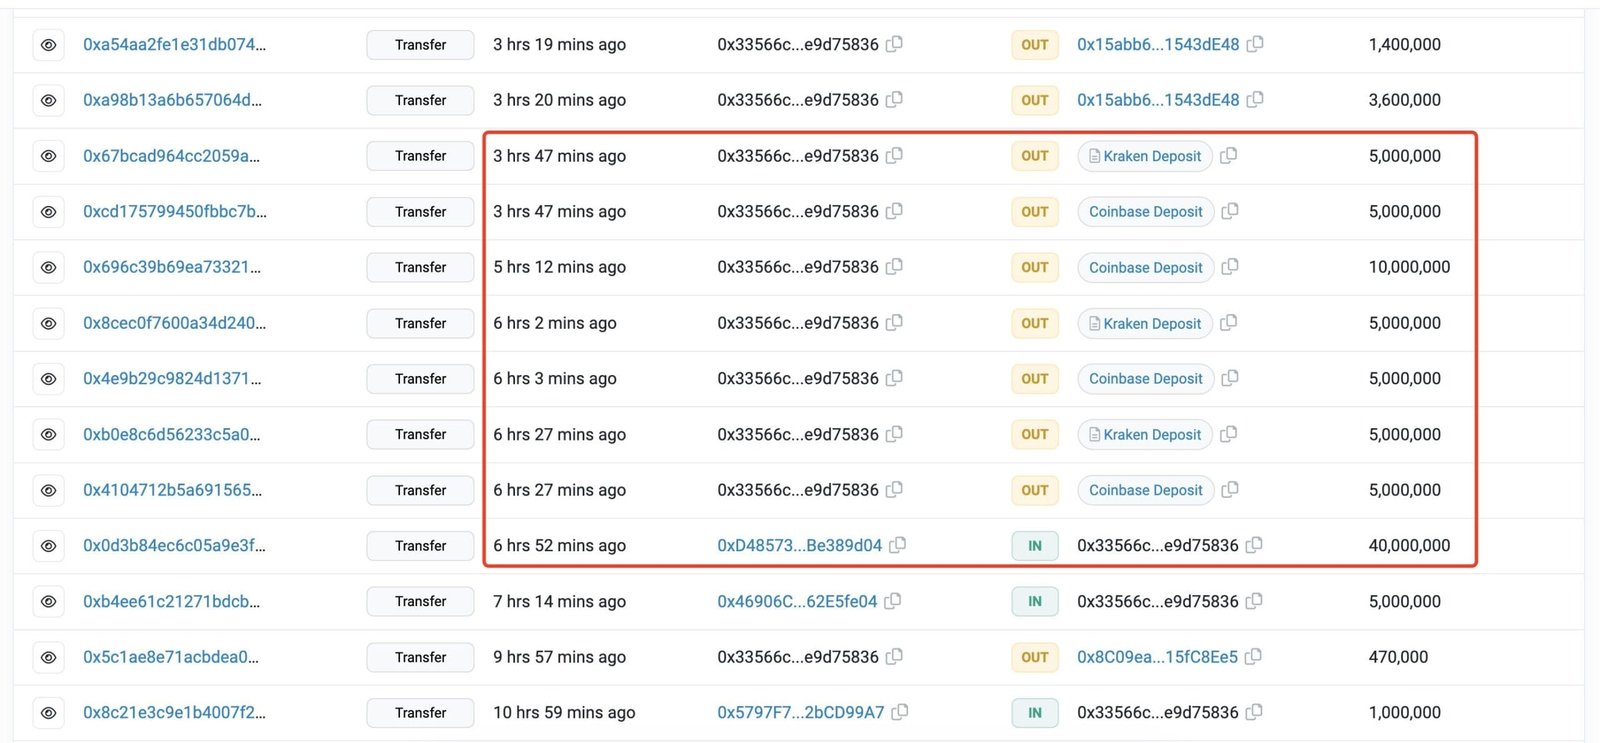The image size is (1600, 743).
Task: Open address link 0x8C09ea...15fC8Ee5
Action: [1157, 657]
